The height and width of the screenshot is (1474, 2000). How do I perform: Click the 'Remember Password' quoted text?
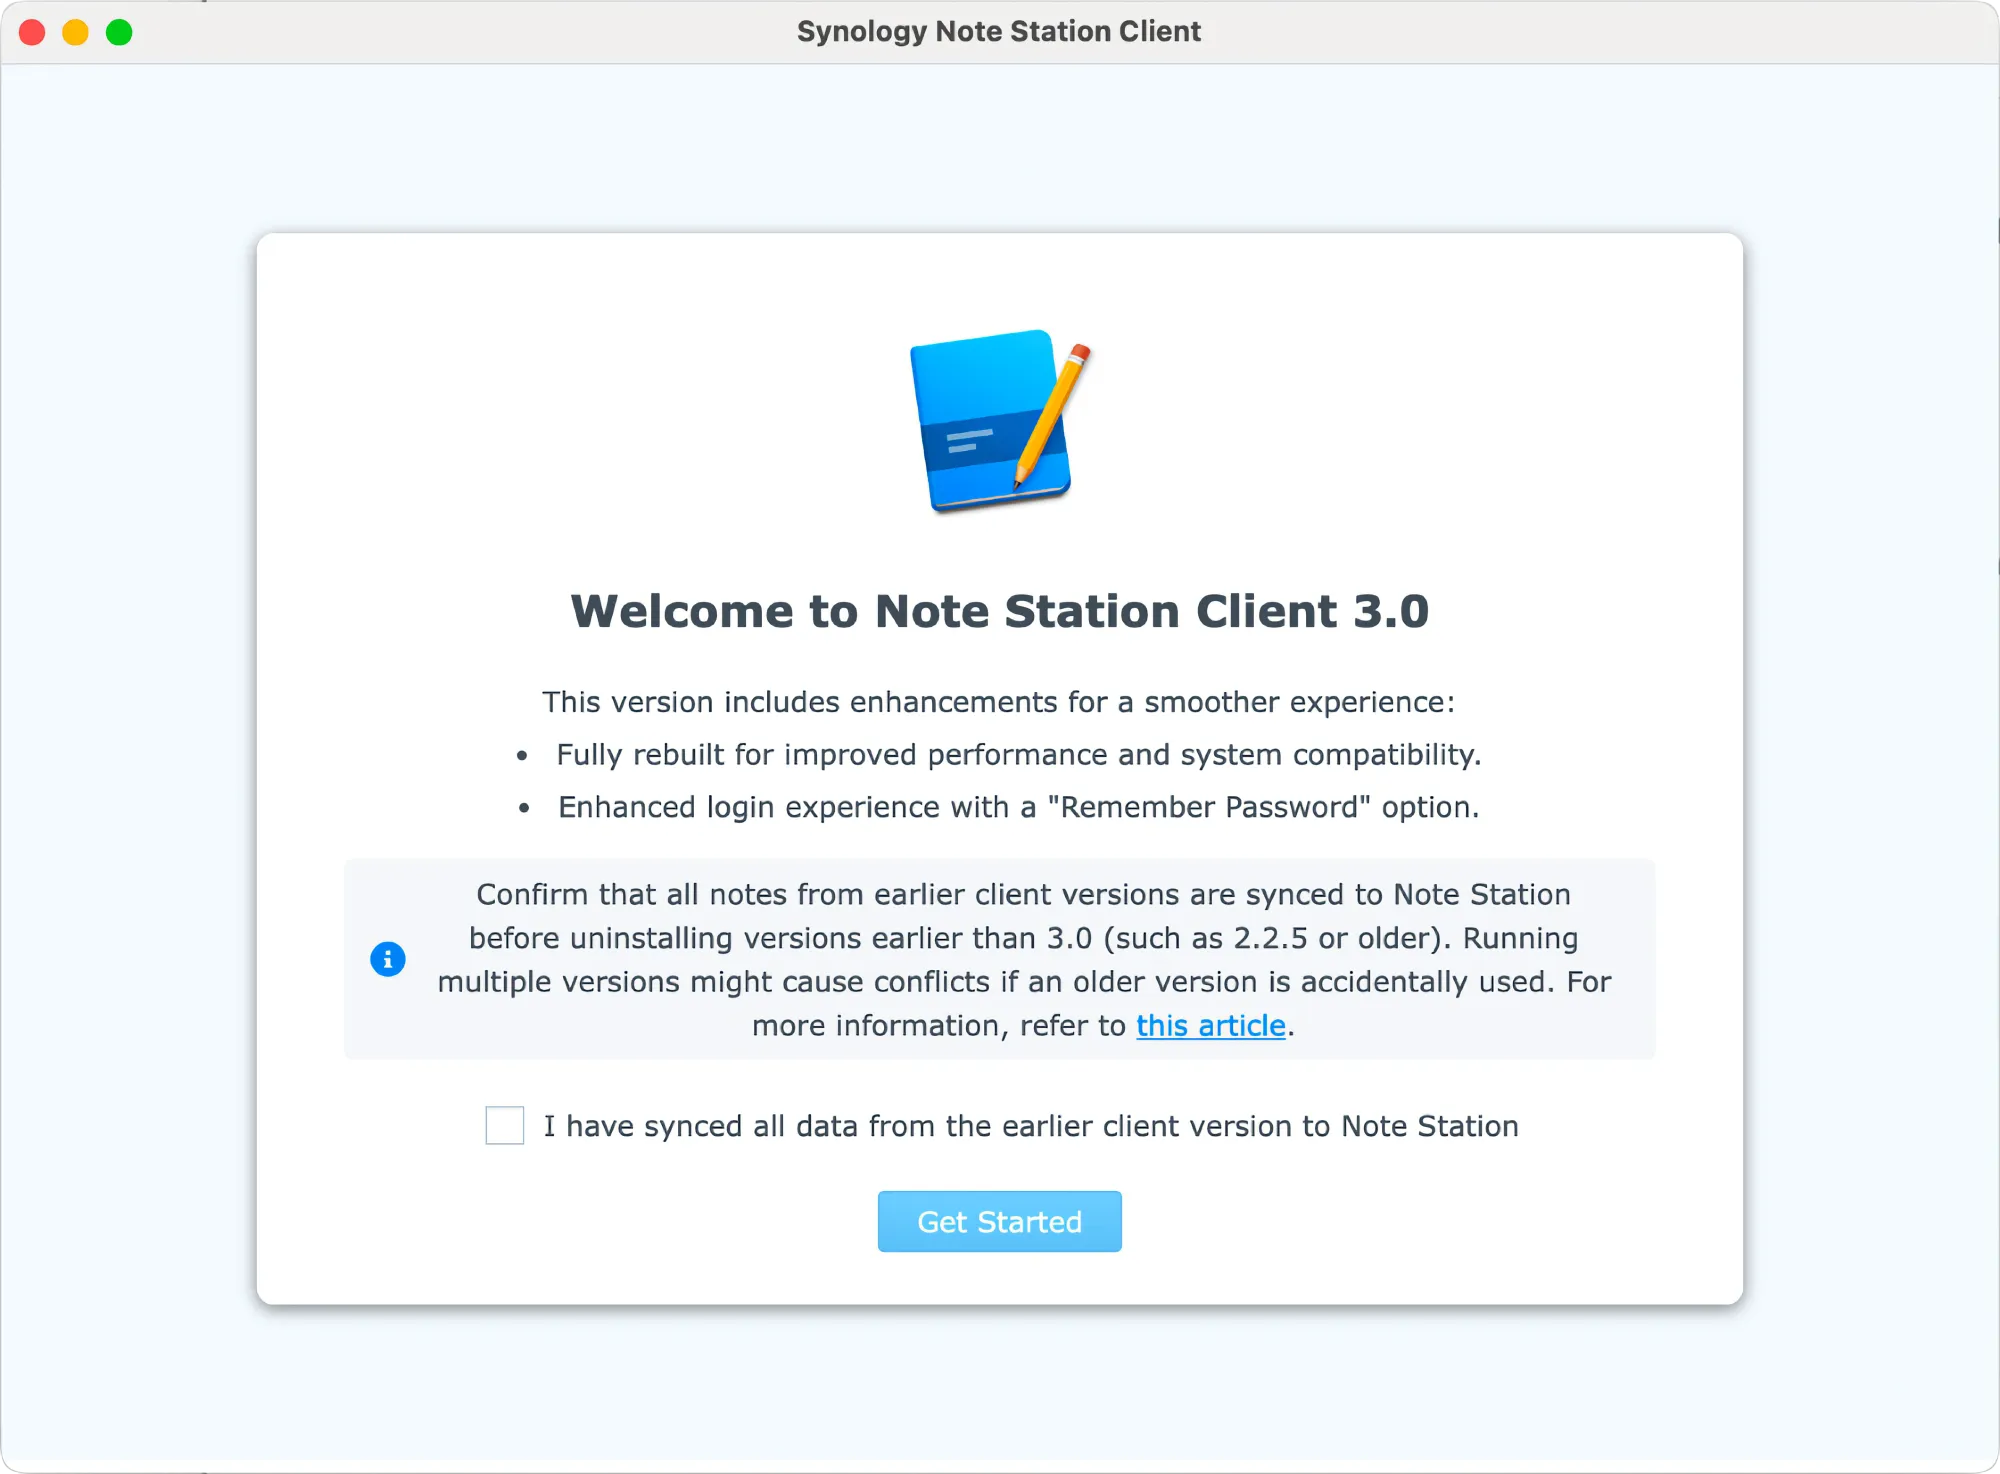[1209, 807]
